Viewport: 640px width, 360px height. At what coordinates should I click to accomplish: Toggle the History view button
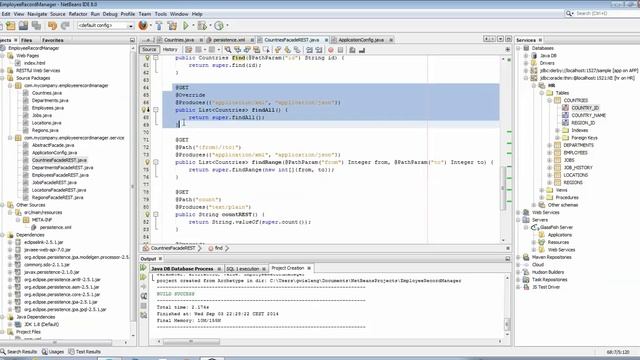point(170,50)
